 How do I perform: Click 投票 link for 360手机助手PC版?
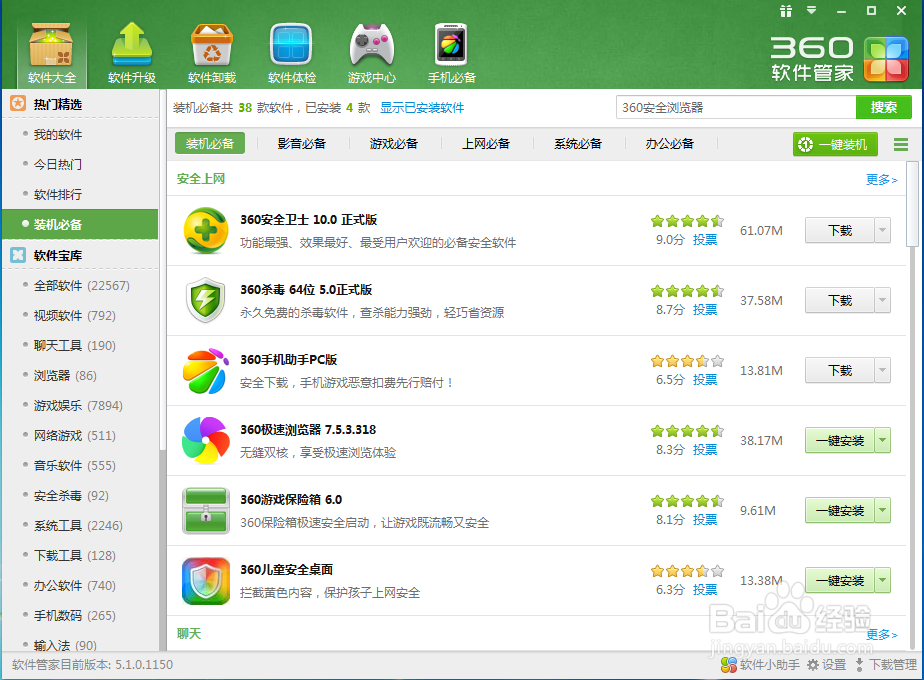(x=705, y=379)
